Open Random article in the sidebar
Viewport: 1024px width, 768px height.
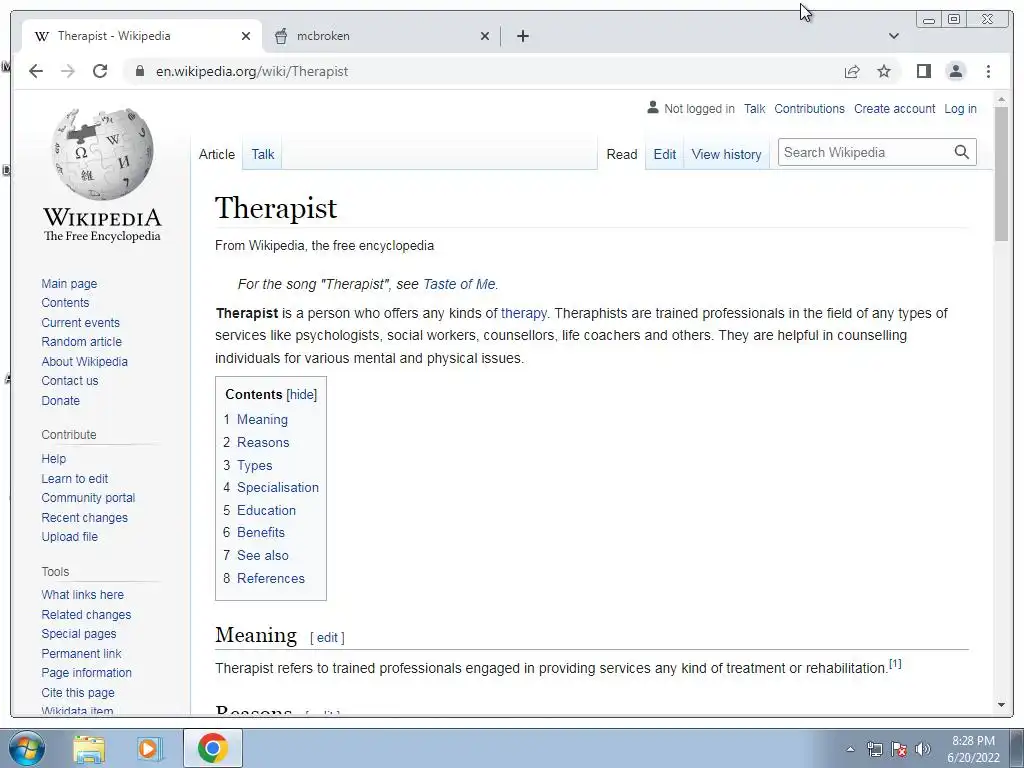(x=82, y=342)
